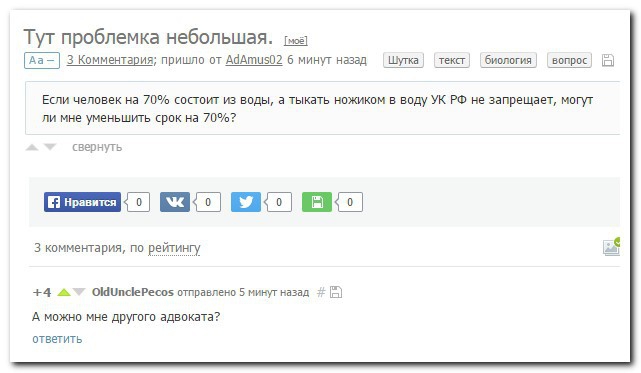The image size is (641, 373).
Task: Save the comment using its floppy icon
Action: click(336, 292)
